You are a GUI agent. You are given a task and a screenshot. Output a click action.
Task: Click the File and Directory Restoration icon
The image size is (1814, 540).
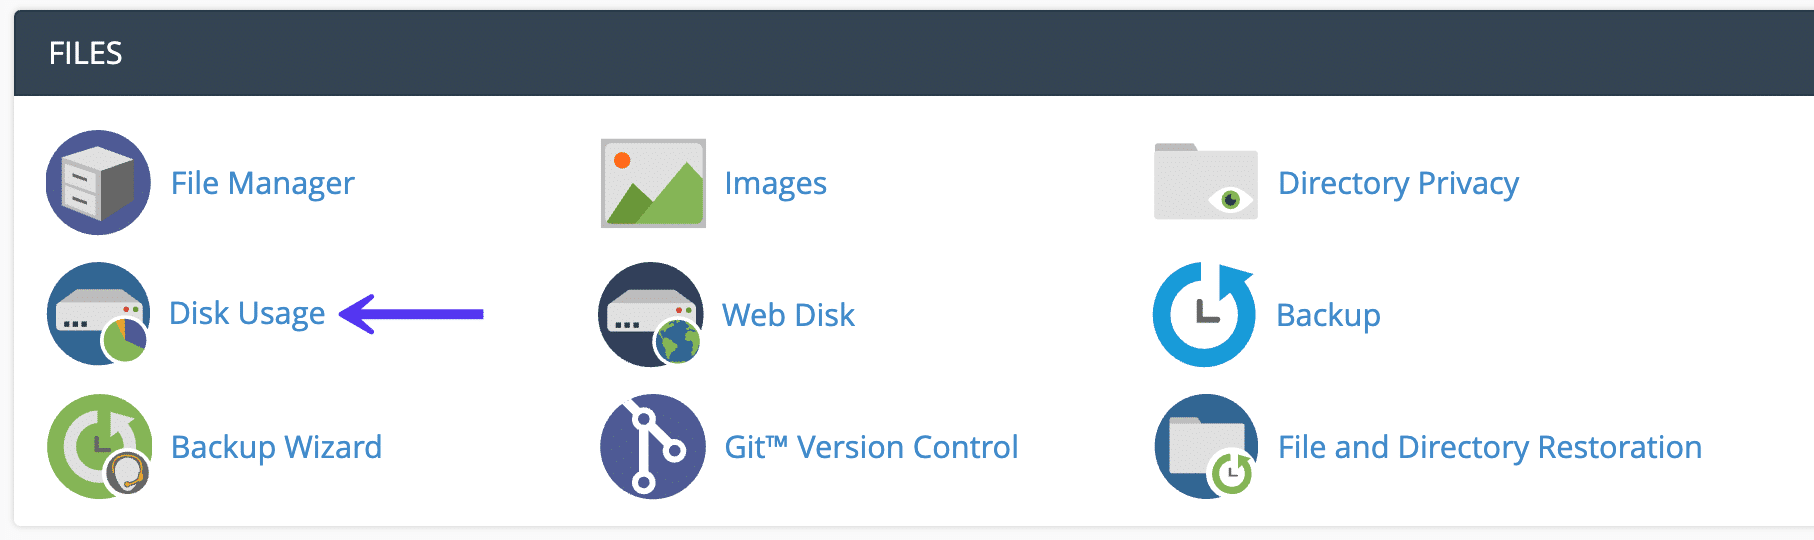[1205, 446]
